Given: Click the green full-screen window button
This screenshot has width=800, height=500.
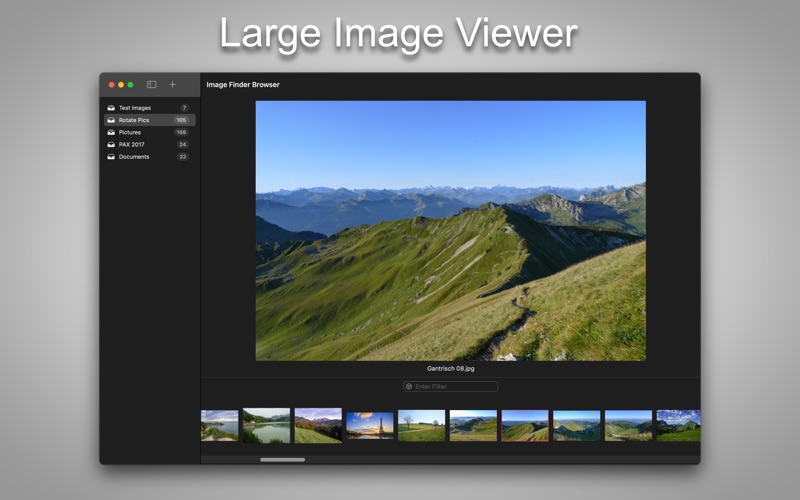Looking at the screenshot, I should (x=131, y=85).
